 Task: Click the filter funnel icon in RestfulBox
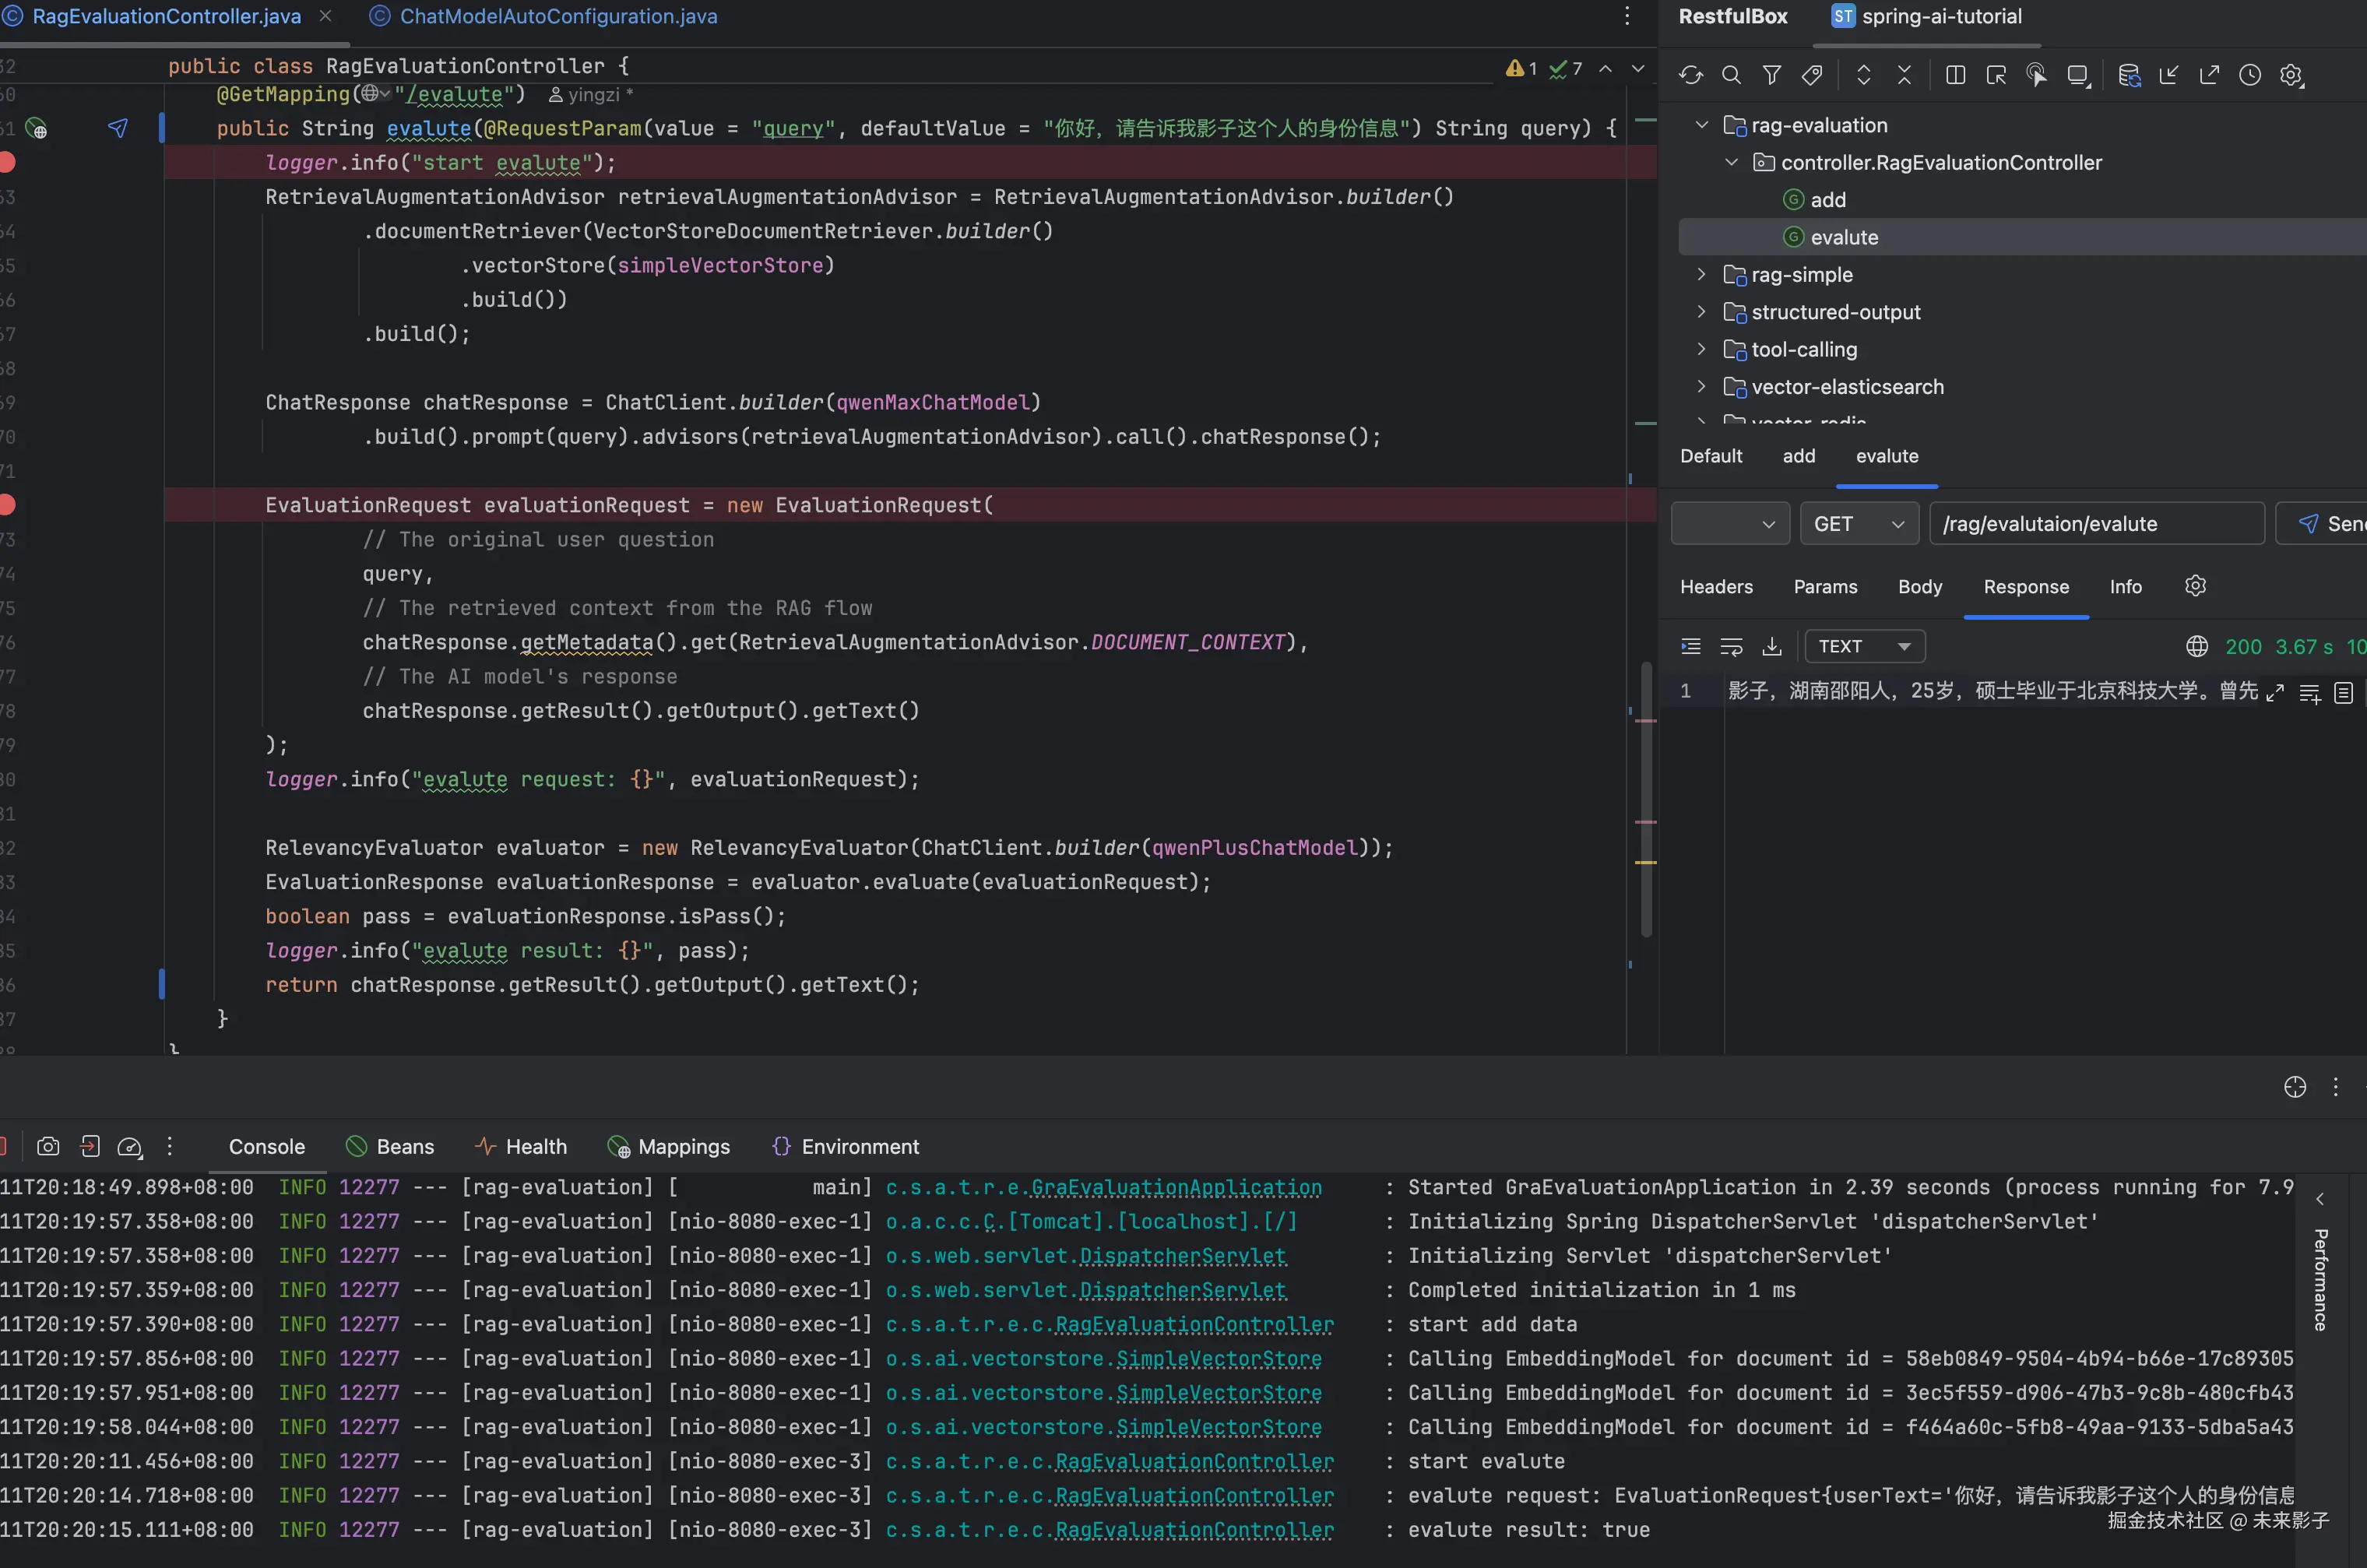pos(1771,75)
